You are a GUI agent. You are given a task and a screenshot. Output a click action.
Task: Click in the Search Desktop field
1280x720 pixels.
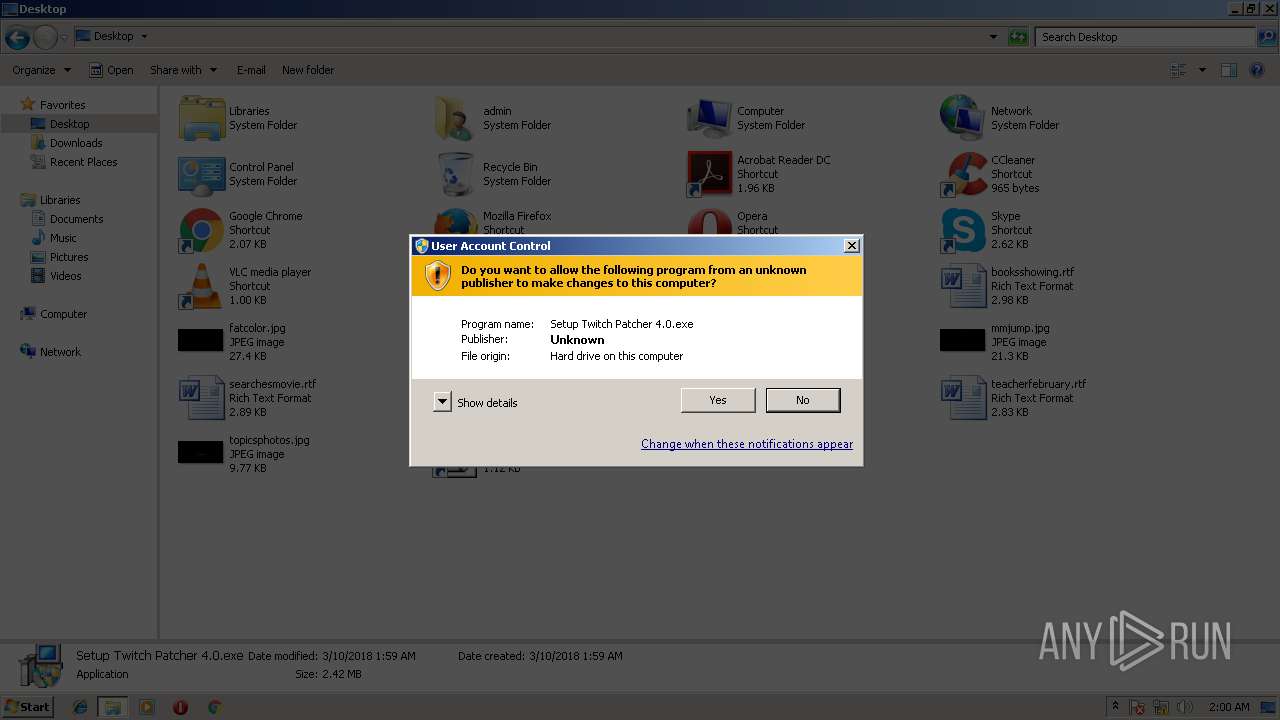click(1146, 37)
